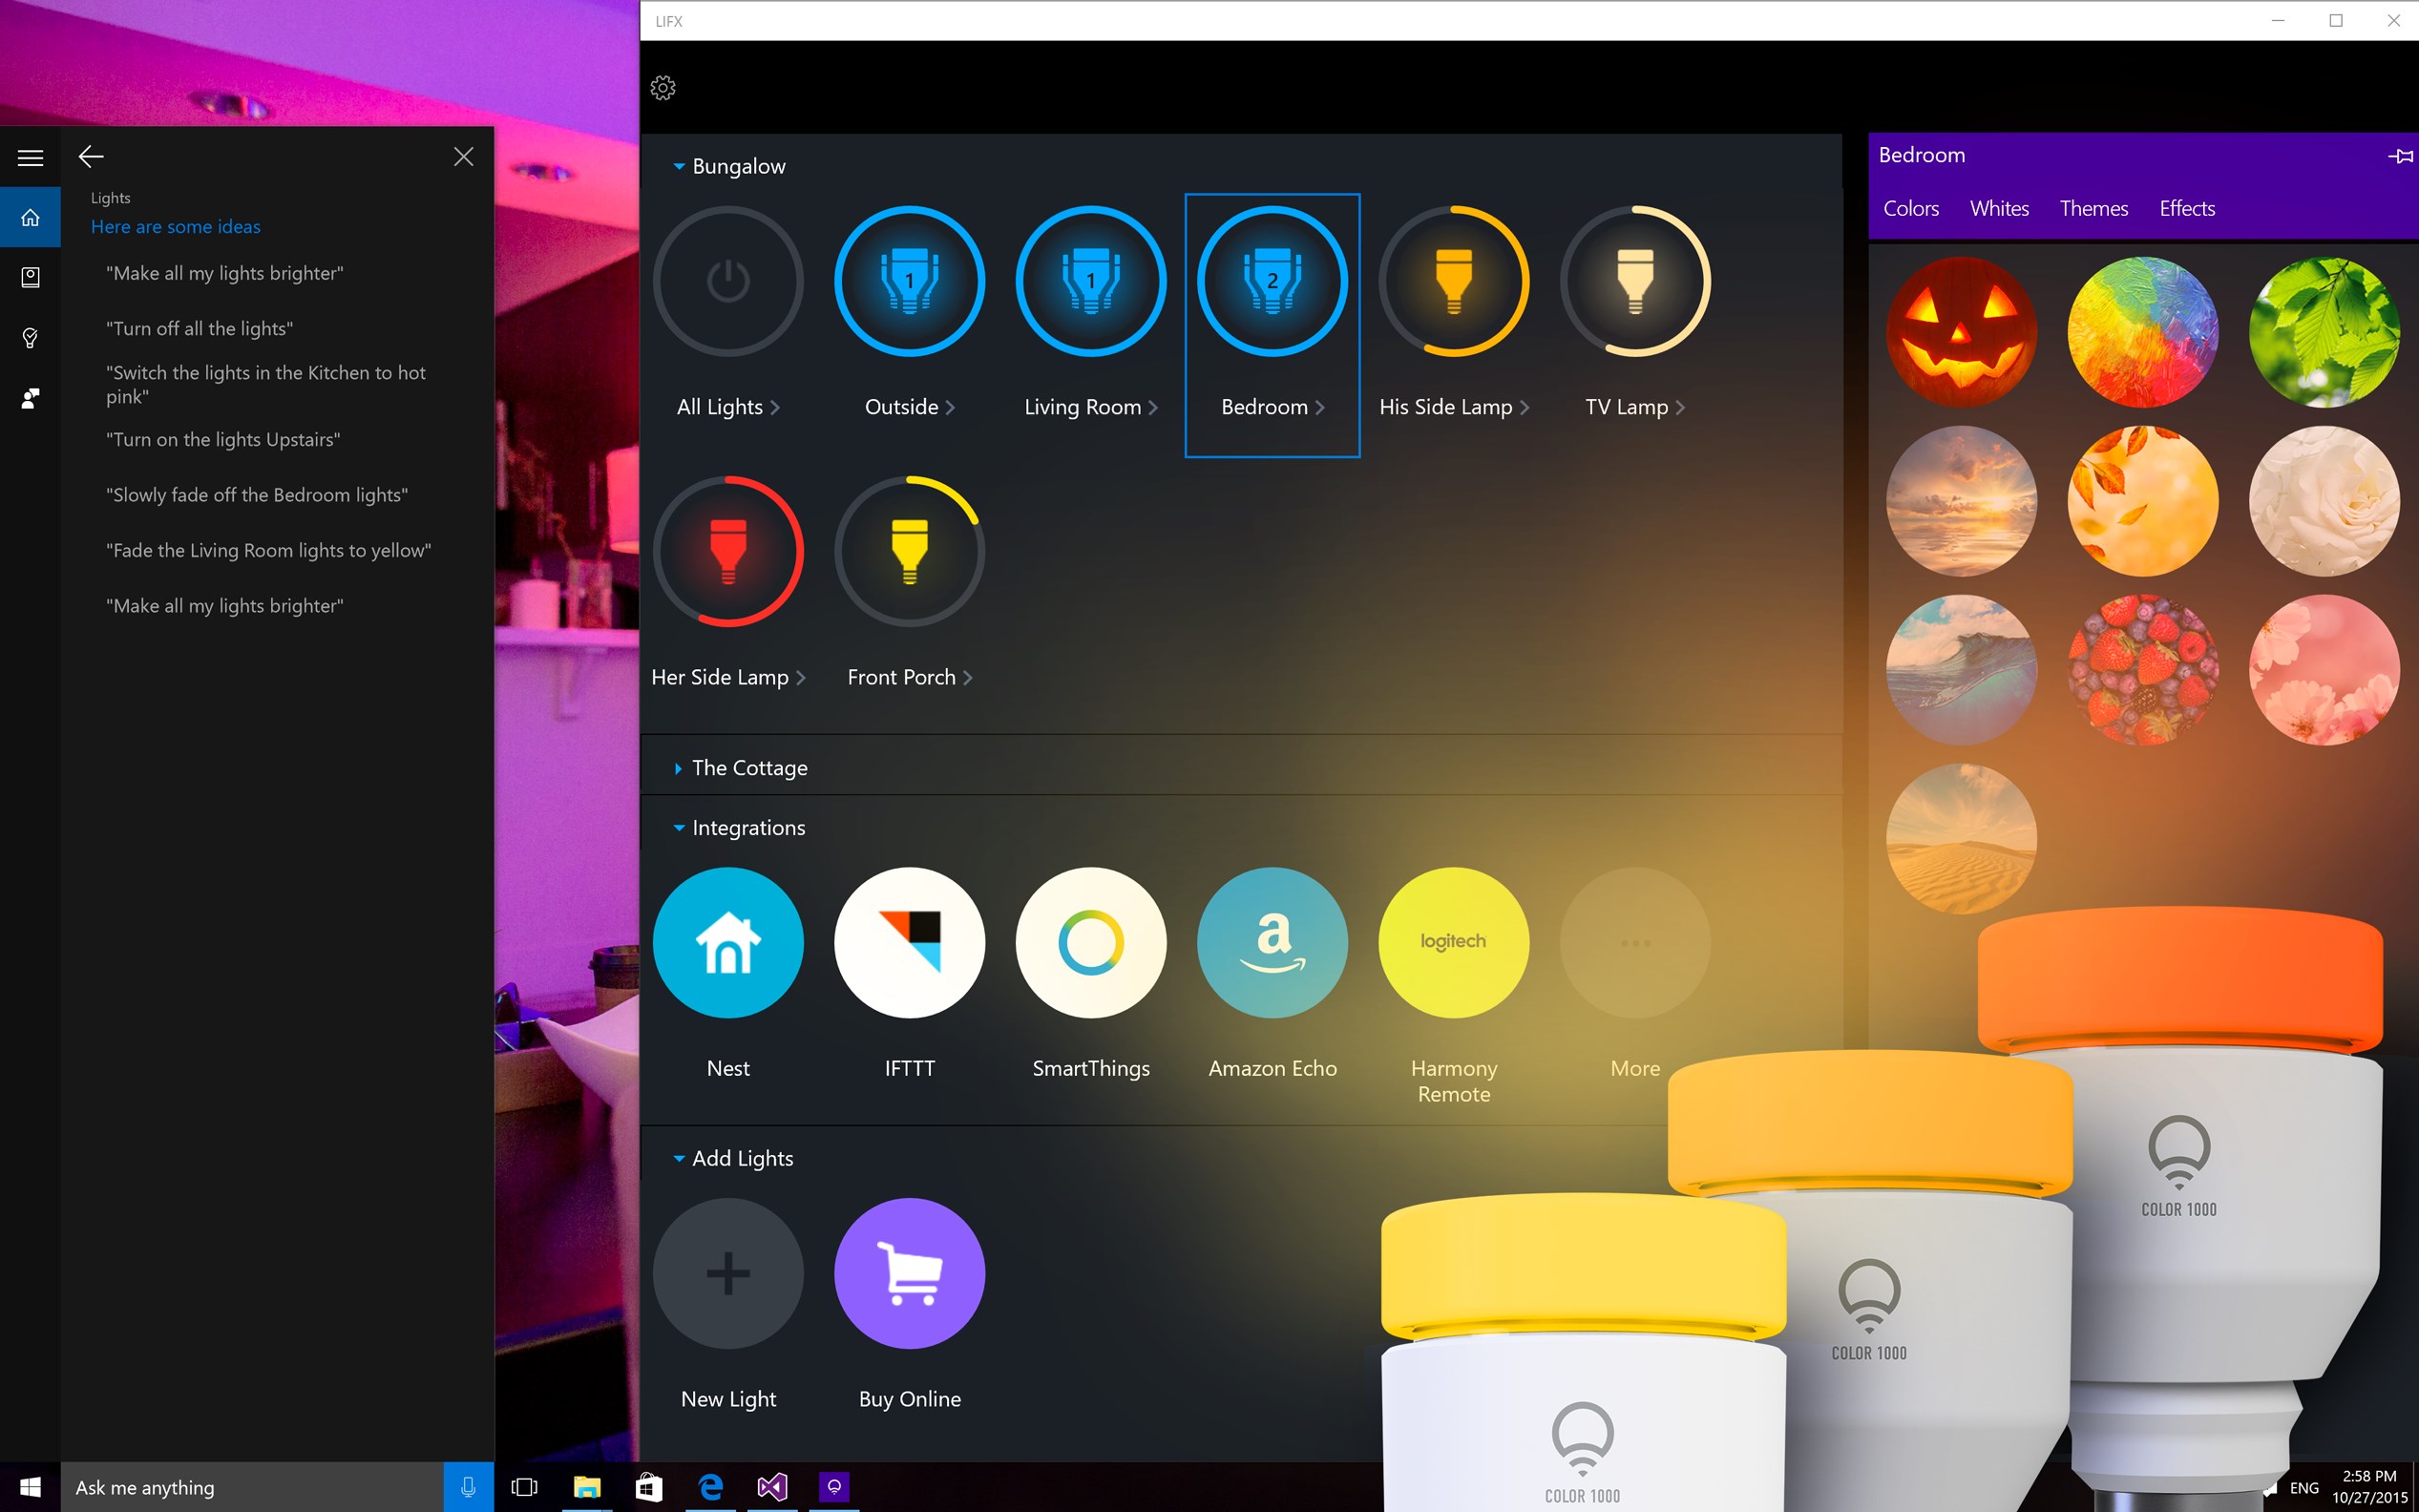2419x1512 pixels.
Task: Open Cortana Notebook
Action: 30,277
